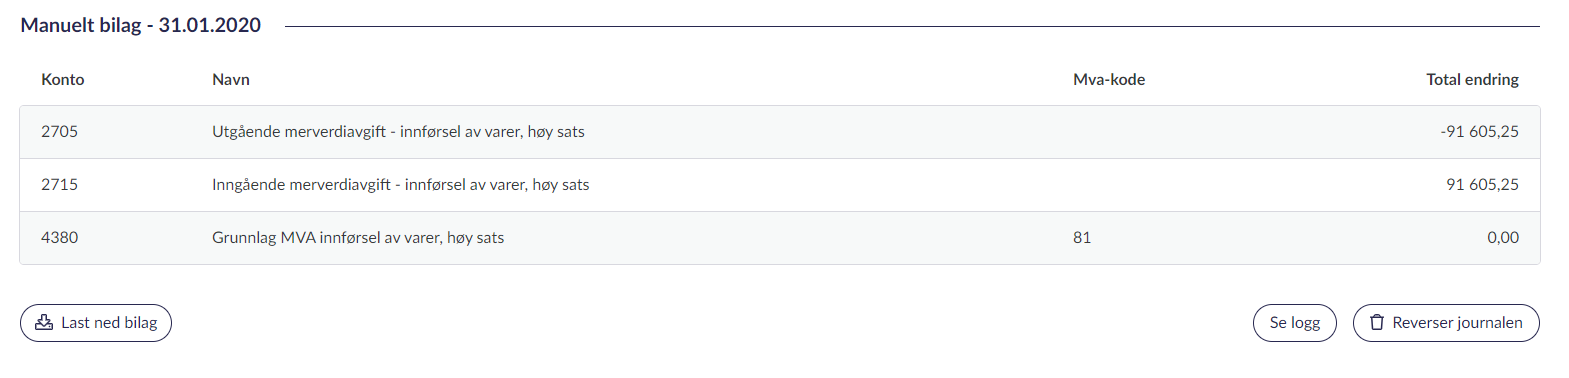The image size is (1569, 378).
Task: Click the Konto column header
Action: (62, 80)
